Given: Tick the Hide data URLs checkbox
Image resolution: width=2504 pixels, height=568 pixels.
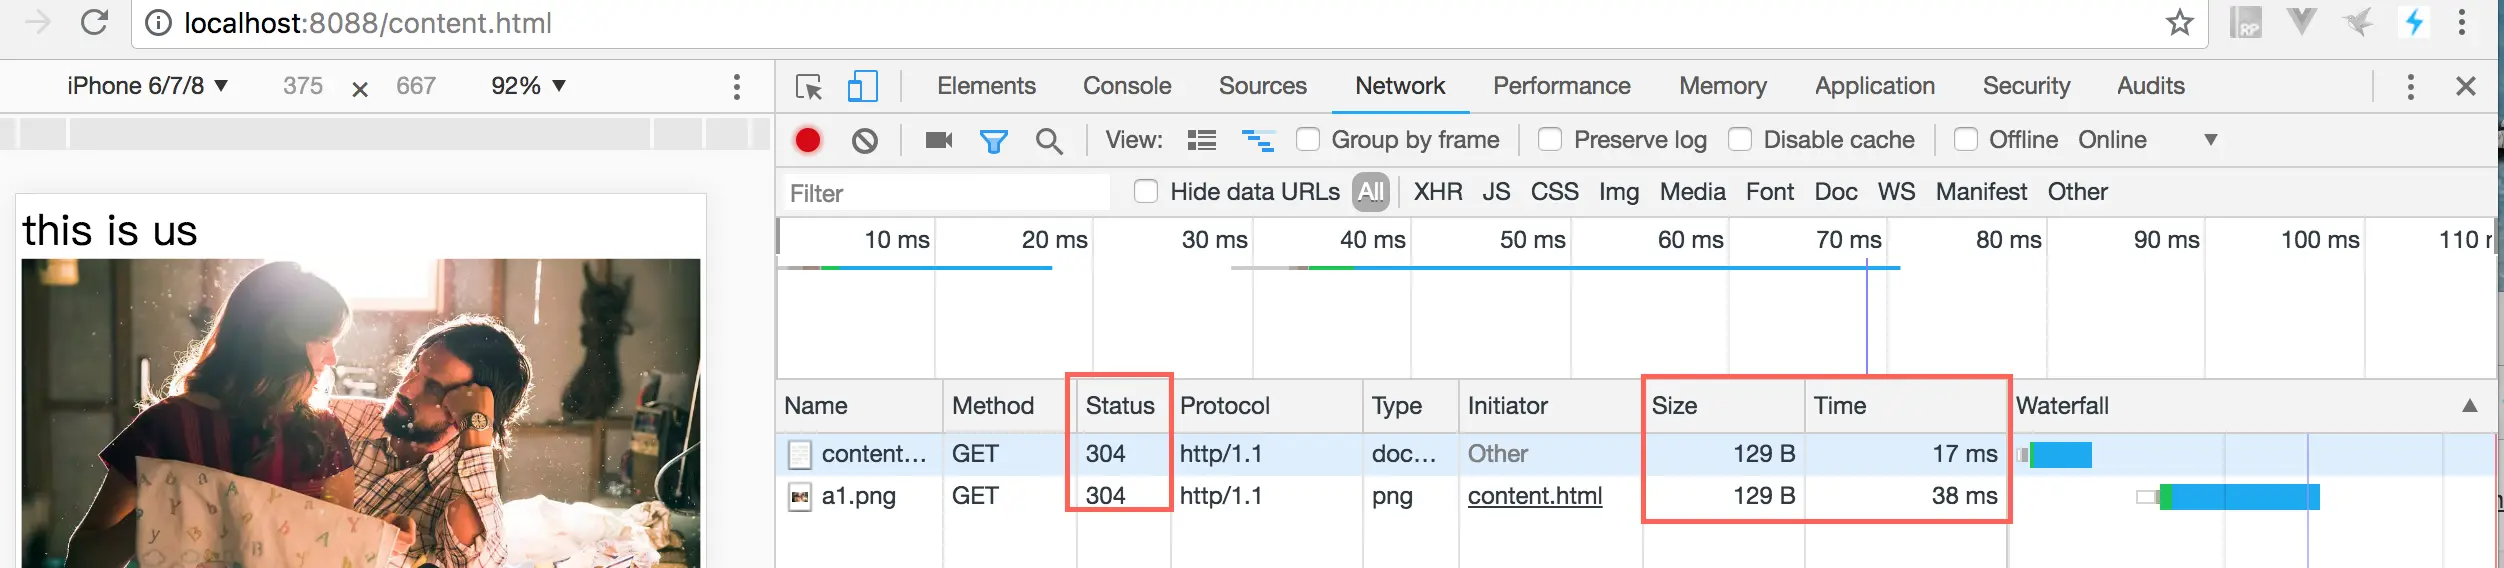Looking at the screenshot, I should 1146,191.
